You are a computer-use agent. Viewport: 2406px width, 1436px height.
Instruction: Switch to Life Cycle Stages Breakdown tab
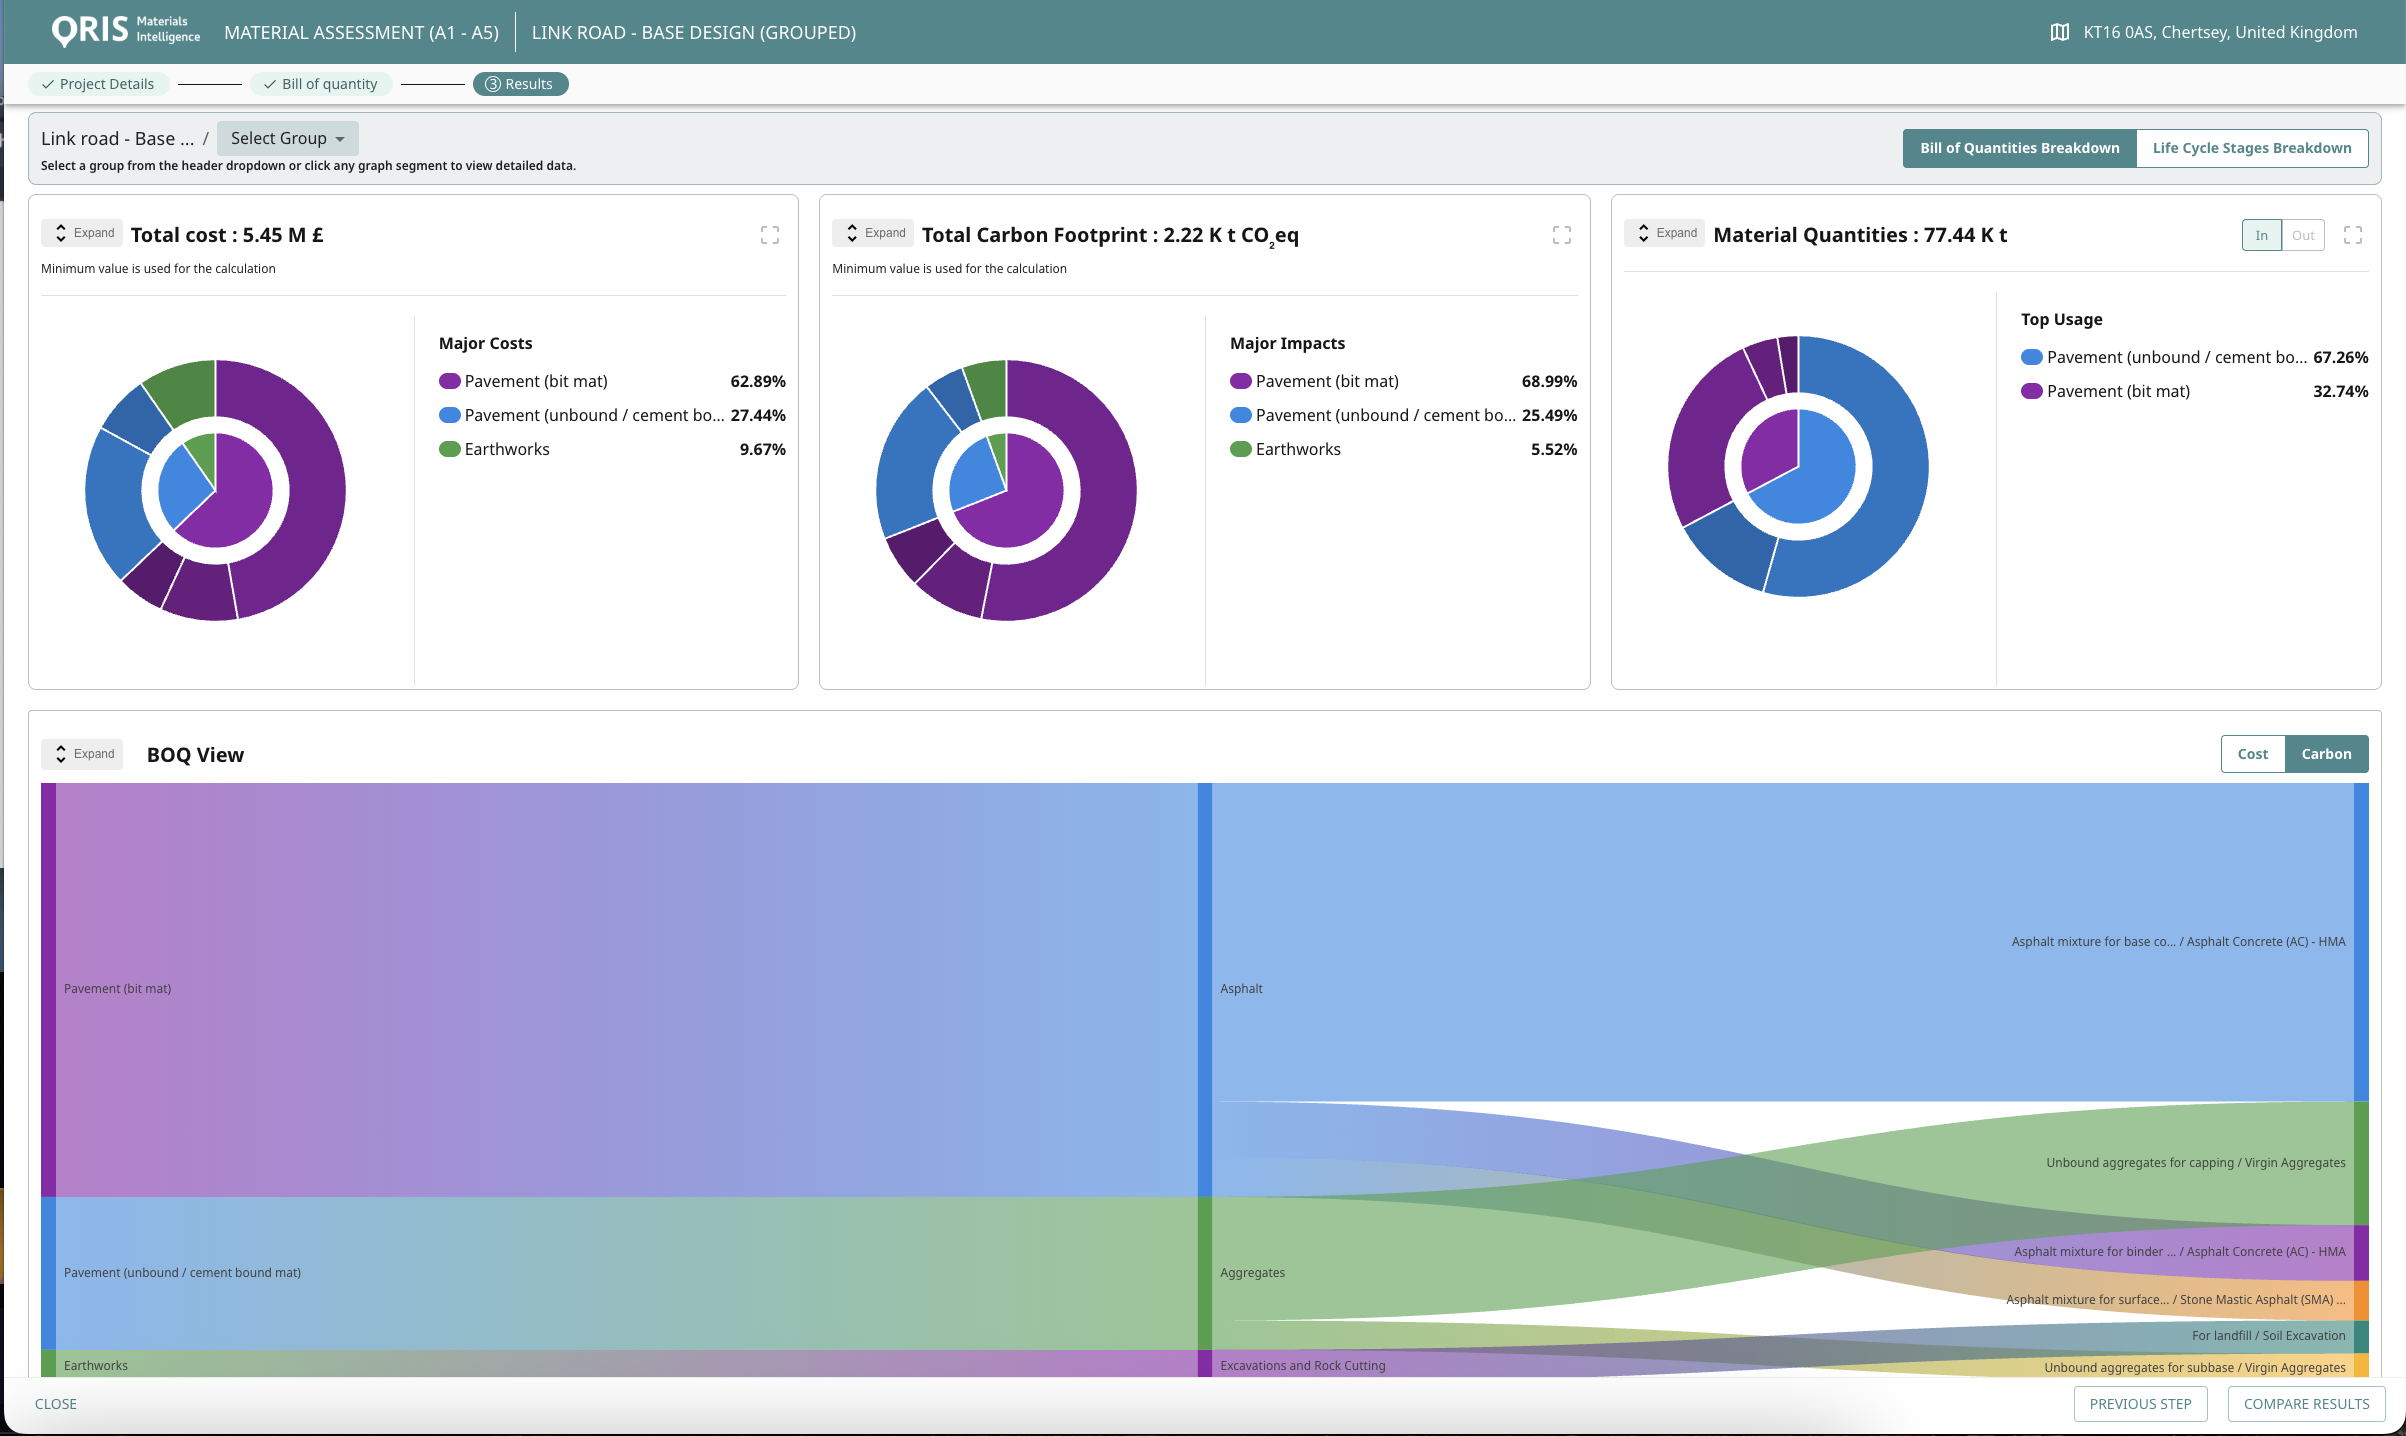(2251, 148)
